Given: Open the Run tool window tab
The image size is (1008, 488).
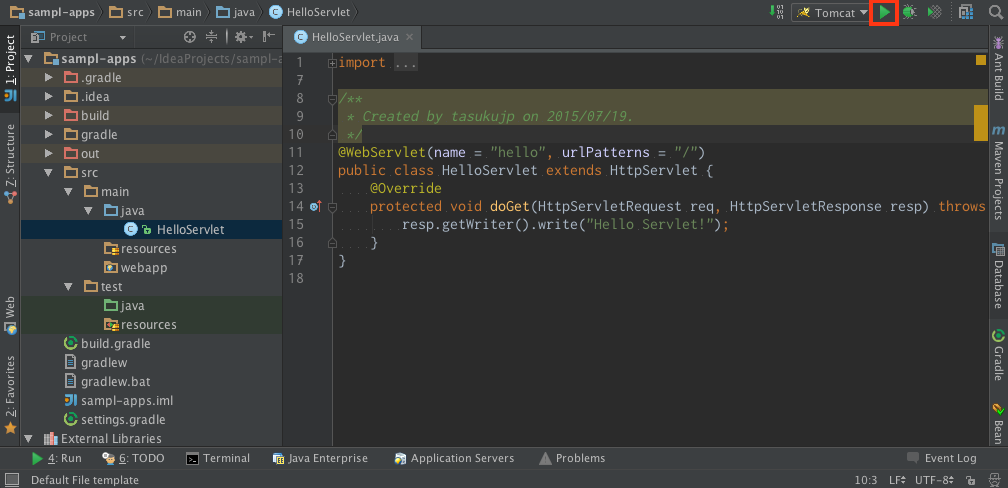Looking at the screenshot, I should click(57, 458).
